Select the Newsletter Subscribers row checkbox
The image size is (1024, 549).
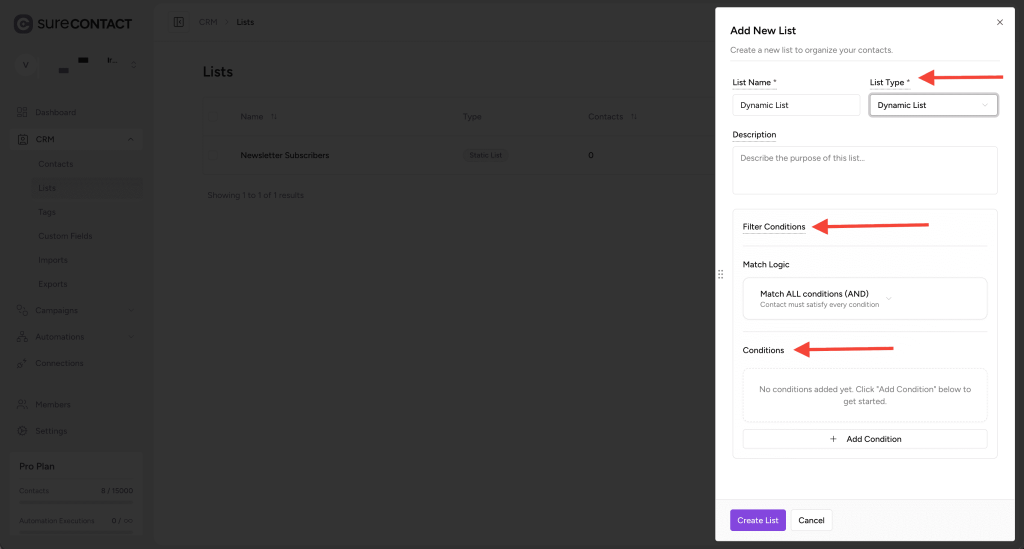[x=213, y=155]
